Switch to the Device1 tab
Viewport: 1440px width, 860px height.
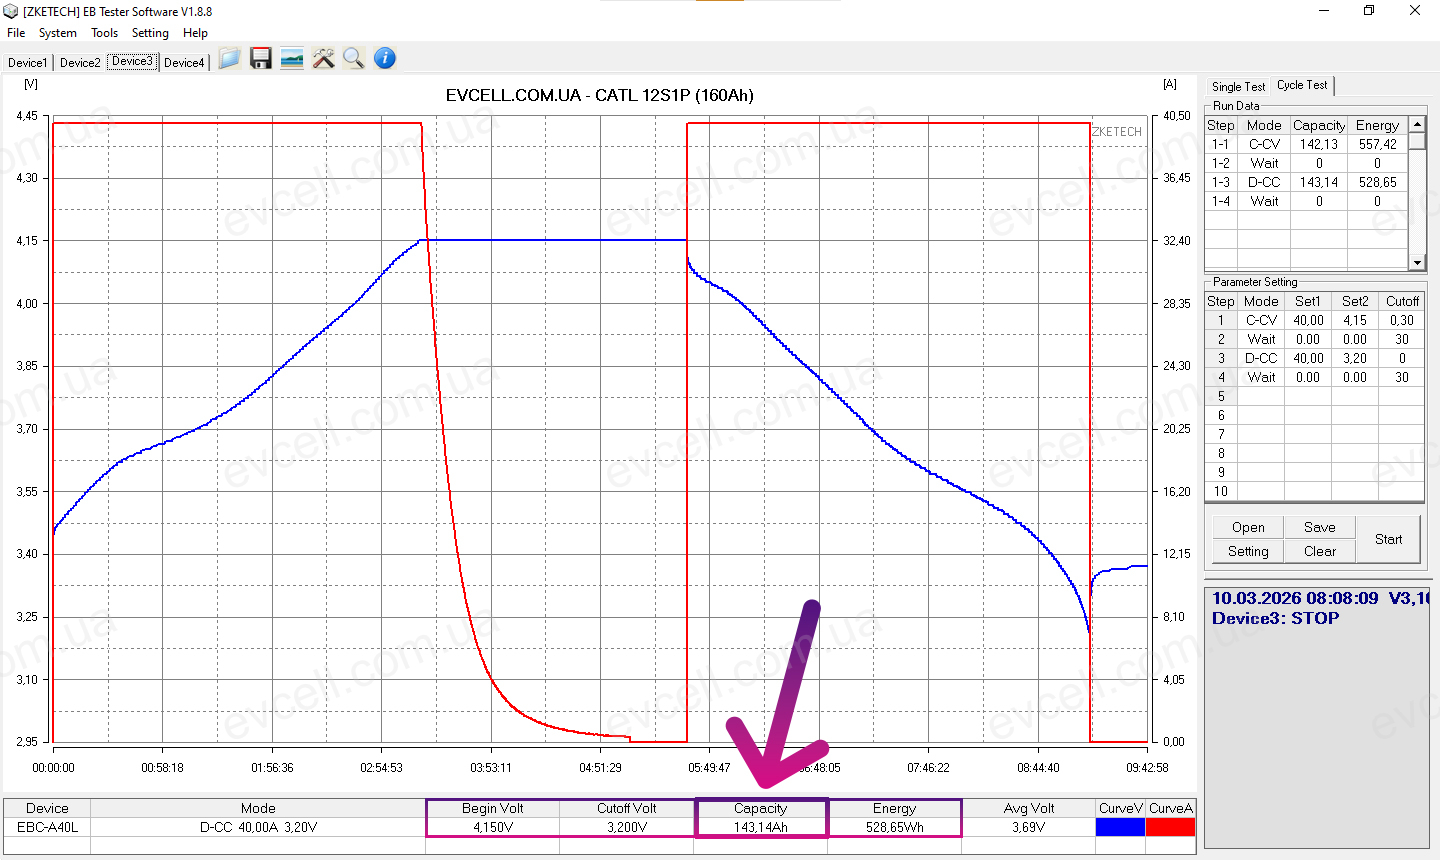point(27,62)
